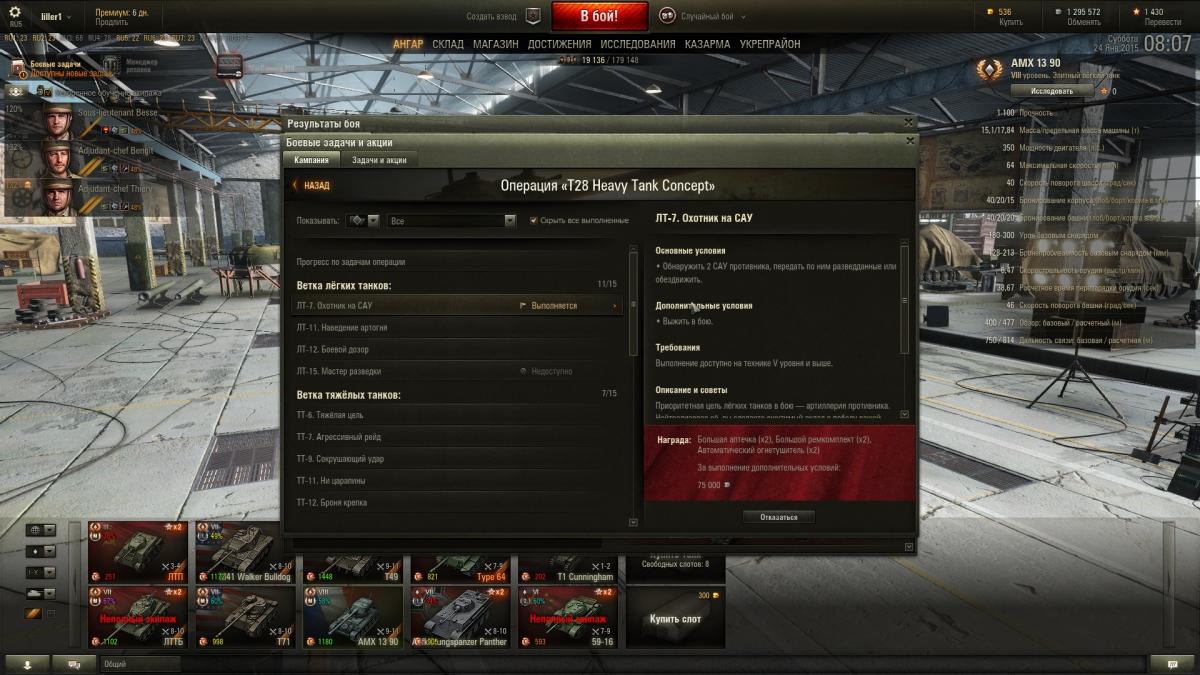Click the red В бой! button

tap(599, 16)
